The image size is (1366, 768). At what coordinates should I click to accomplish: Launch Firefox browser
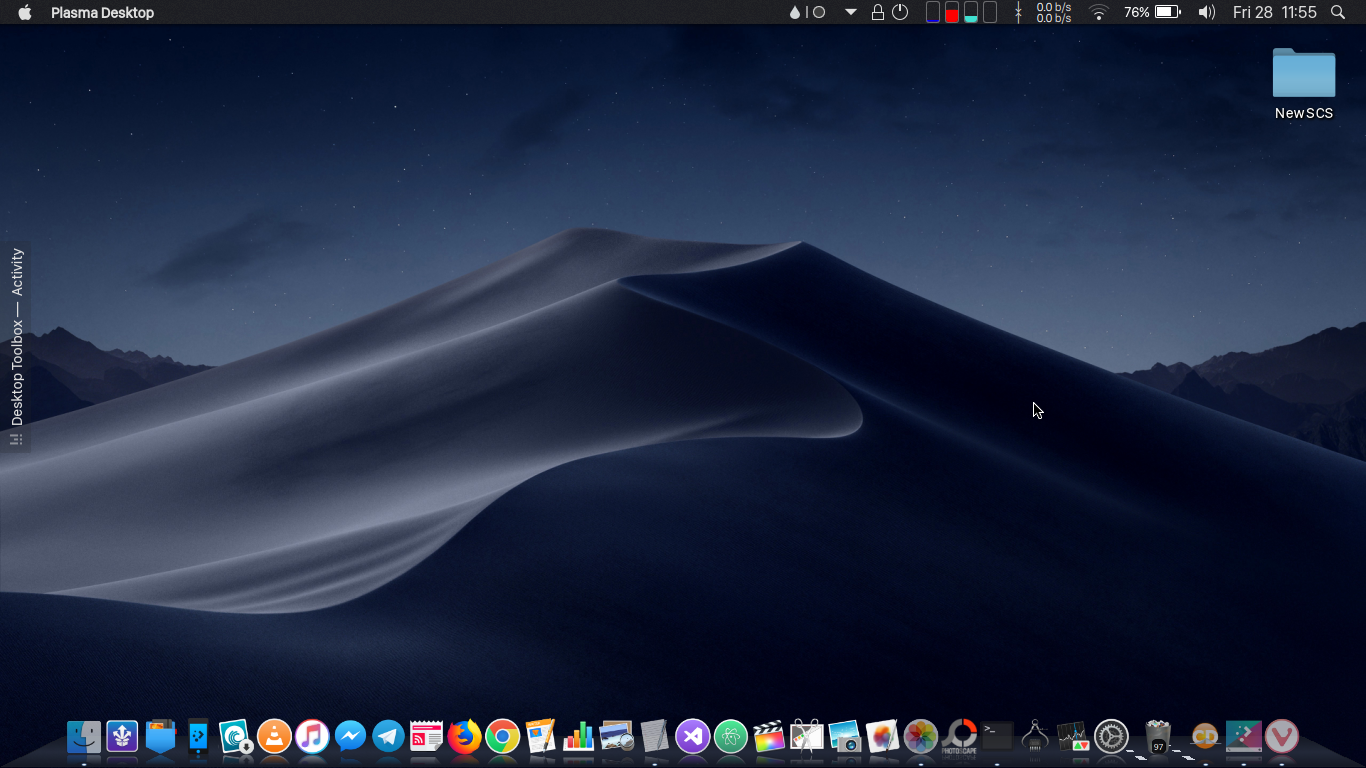pyautogui.click(x=464, y=737)
